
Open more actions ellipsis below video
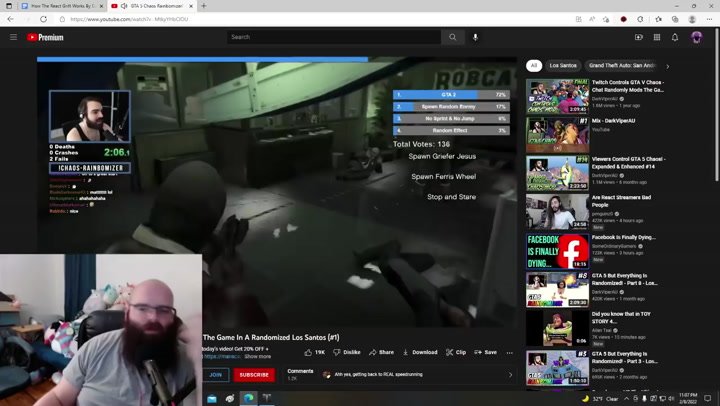coord(509,353)
